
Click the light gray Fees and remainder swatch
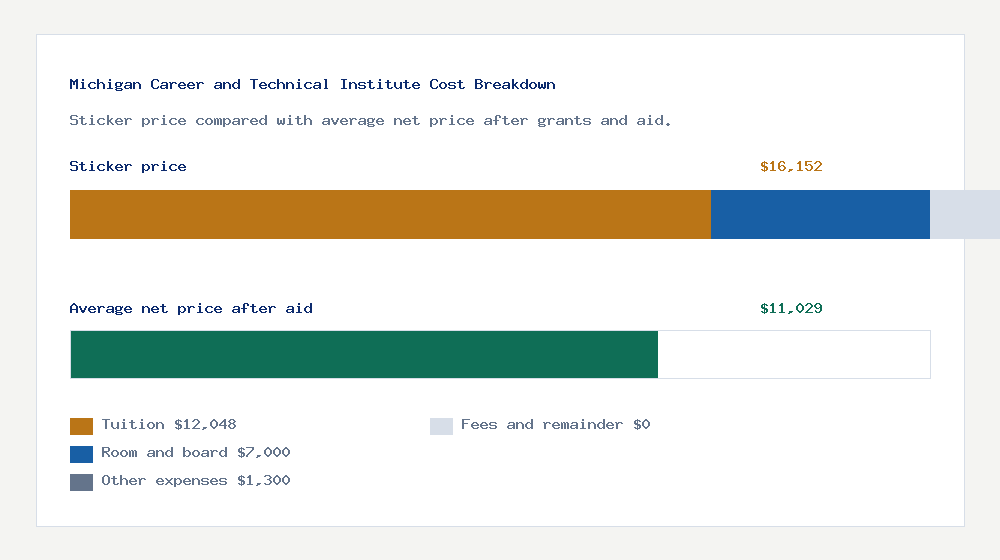(x=441, y=426)
